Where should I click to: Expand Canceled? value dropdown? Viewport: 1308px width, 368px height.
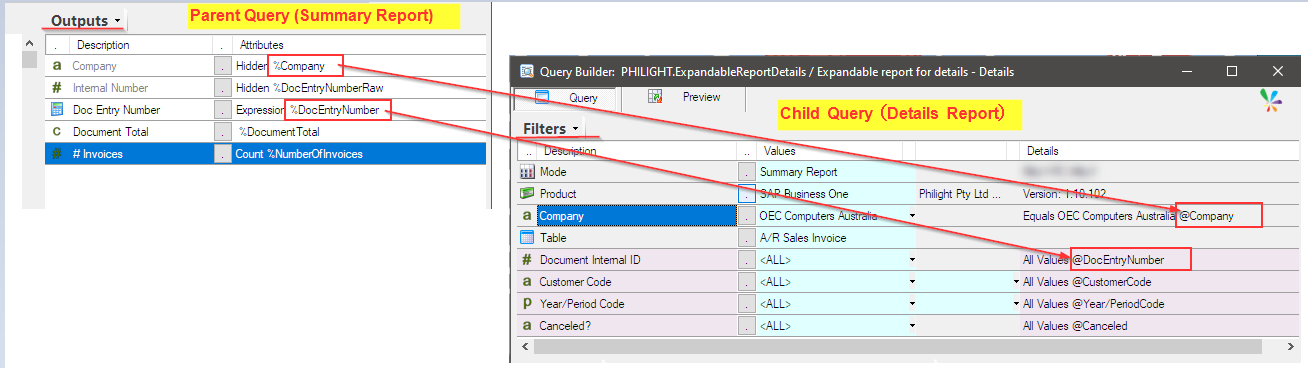click(x=911, y=326)
